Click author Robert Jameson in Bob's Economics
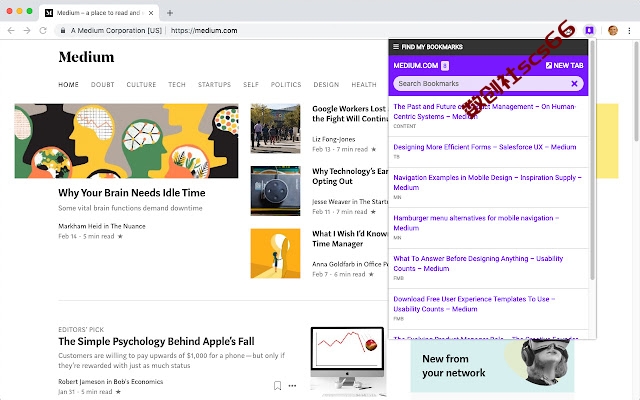The image size is (640, 400). coord(111,382)
